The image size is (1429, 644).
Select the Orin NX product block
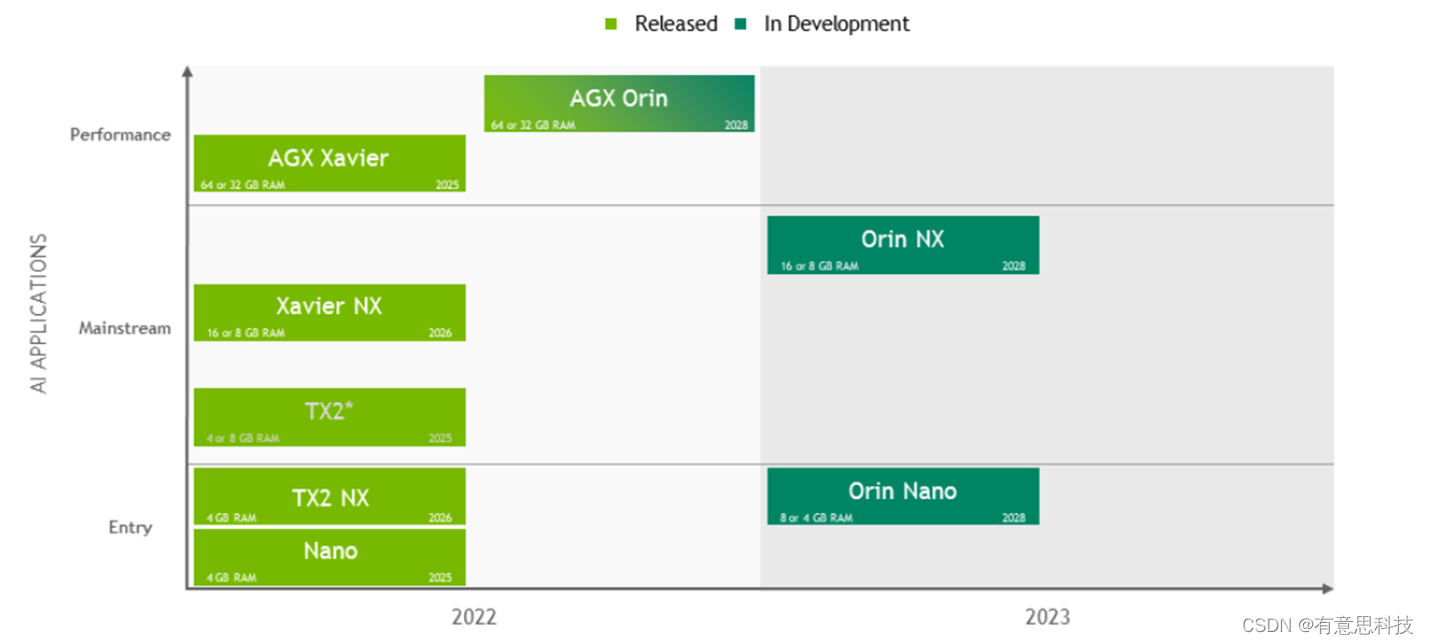pyautogui.click(x=903, y=245)
